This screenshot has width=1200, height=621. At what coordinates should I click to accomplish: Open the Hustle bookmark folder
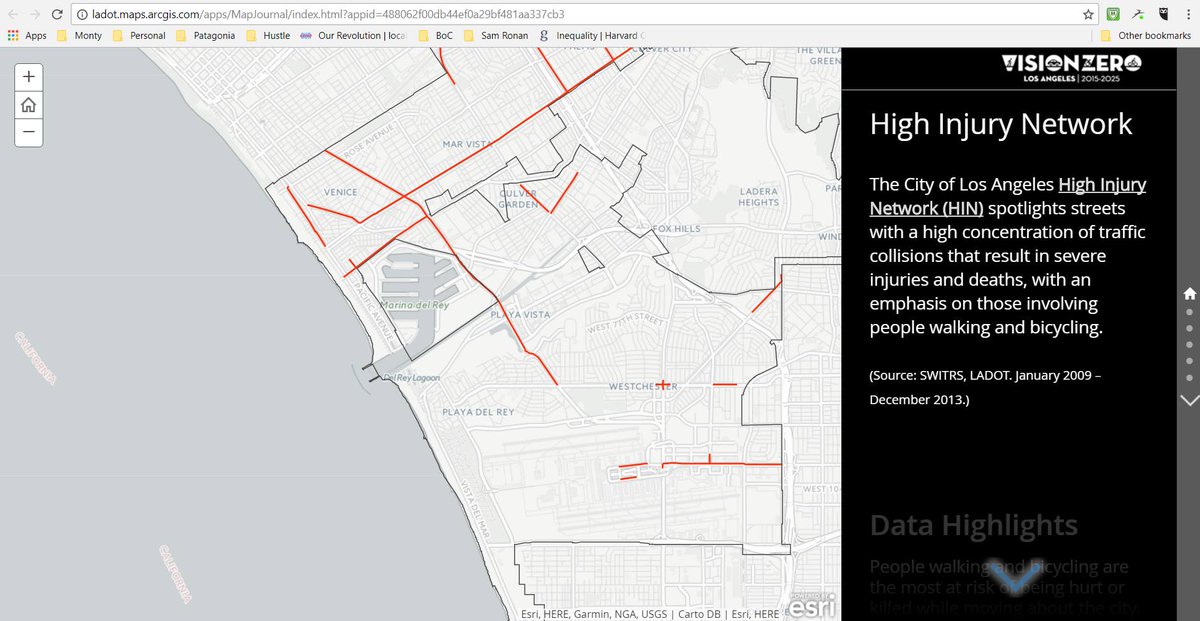(267, 36)
